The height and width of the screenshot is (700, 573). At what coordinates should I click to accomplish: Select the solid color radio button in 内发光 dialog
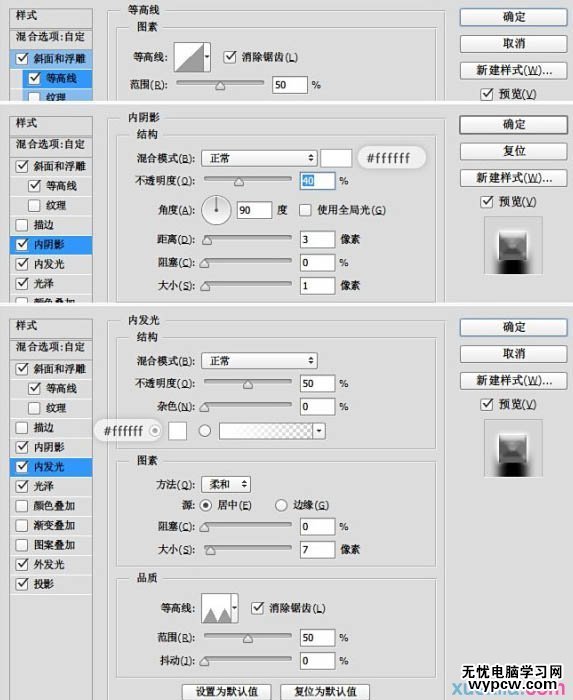(x=155, y=431)
